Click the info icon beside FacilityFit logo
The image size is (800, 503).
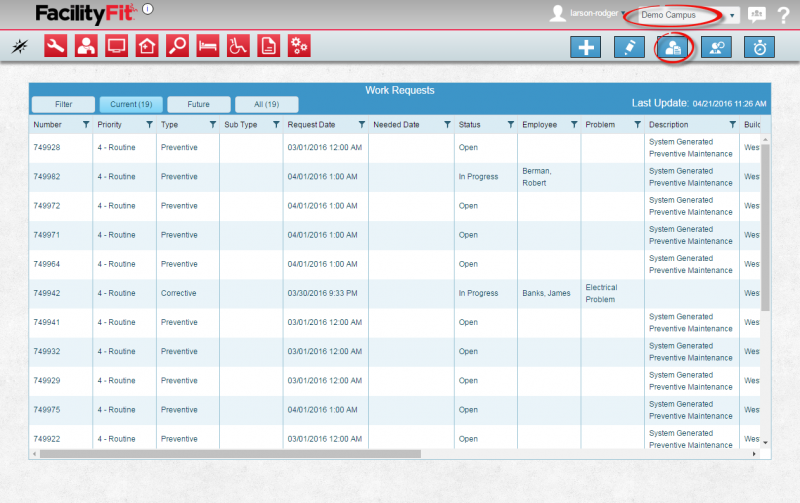coord(148,9)
